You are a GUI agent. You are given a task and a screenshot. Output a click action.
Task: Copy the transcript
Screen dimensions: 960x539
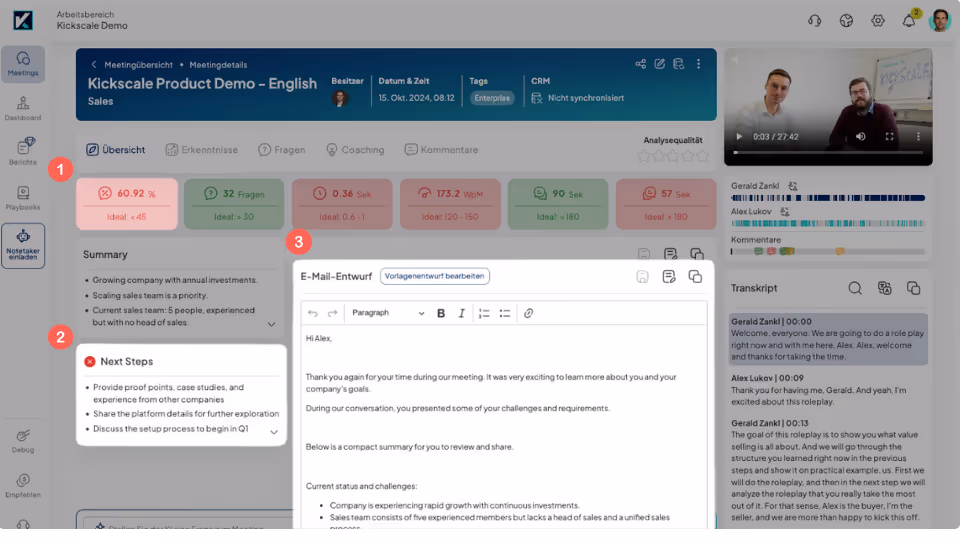coord(913,288)
